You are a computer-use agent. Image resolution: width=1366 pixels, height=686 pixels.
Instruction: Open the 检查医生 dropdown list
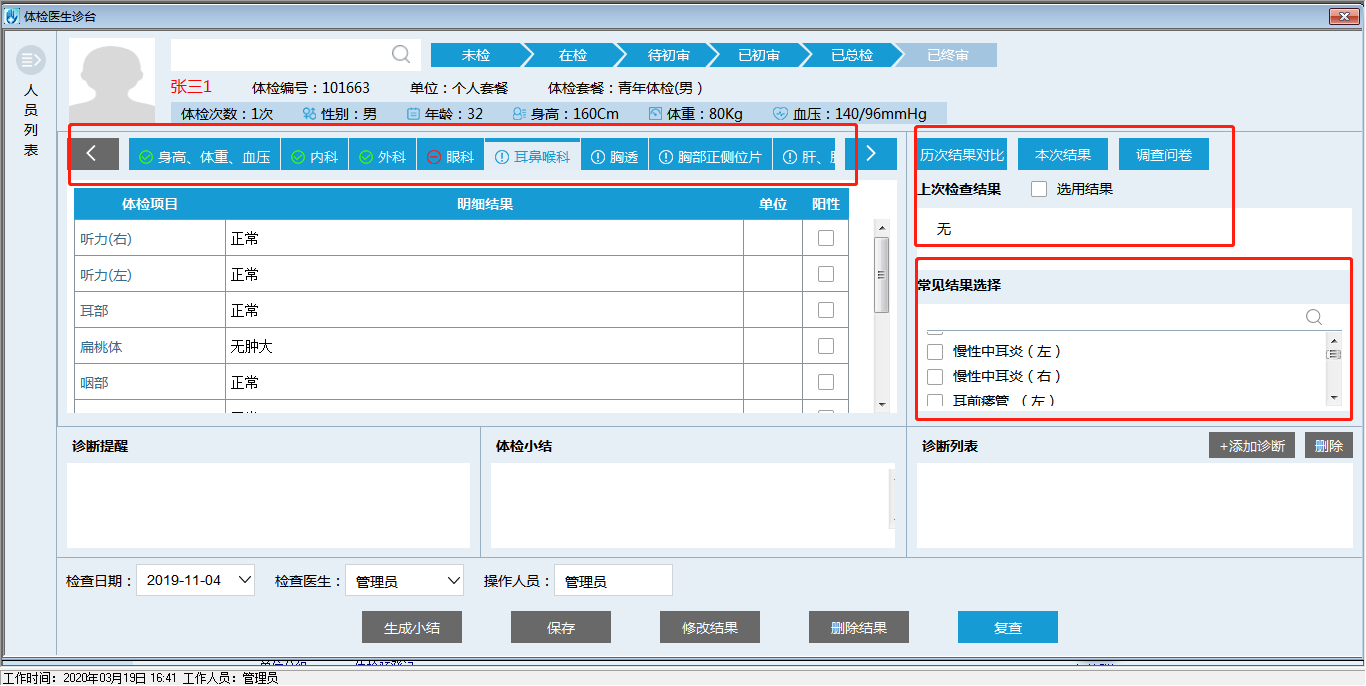point(454,580)
